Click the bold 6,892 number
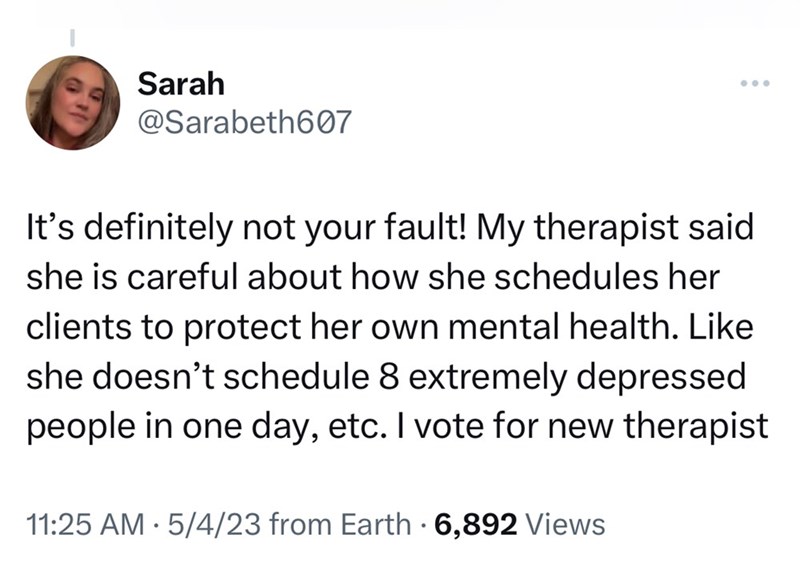This screenshot has width=800, height=566. click(476, 525)
